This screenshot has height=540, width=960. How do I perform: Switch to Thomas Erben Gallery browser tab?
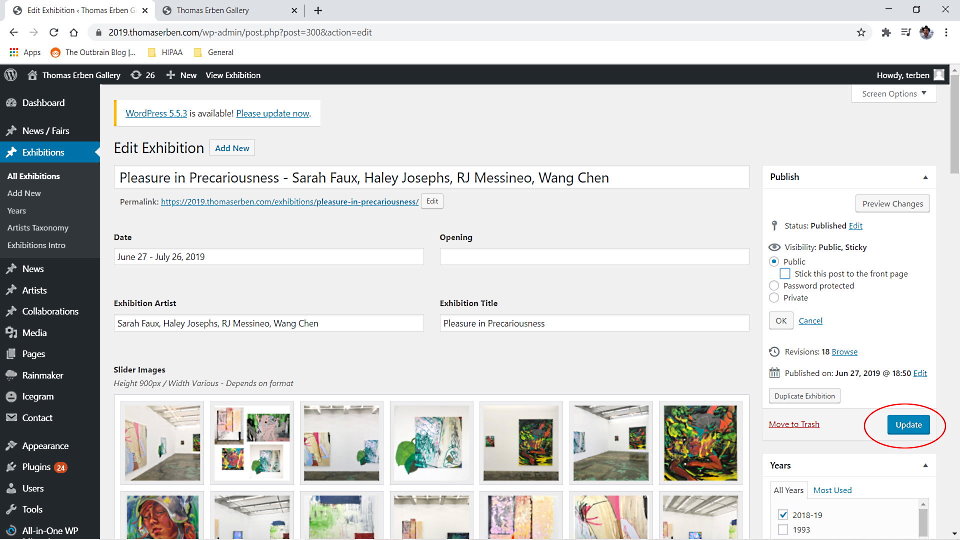[x=229, y=10]
